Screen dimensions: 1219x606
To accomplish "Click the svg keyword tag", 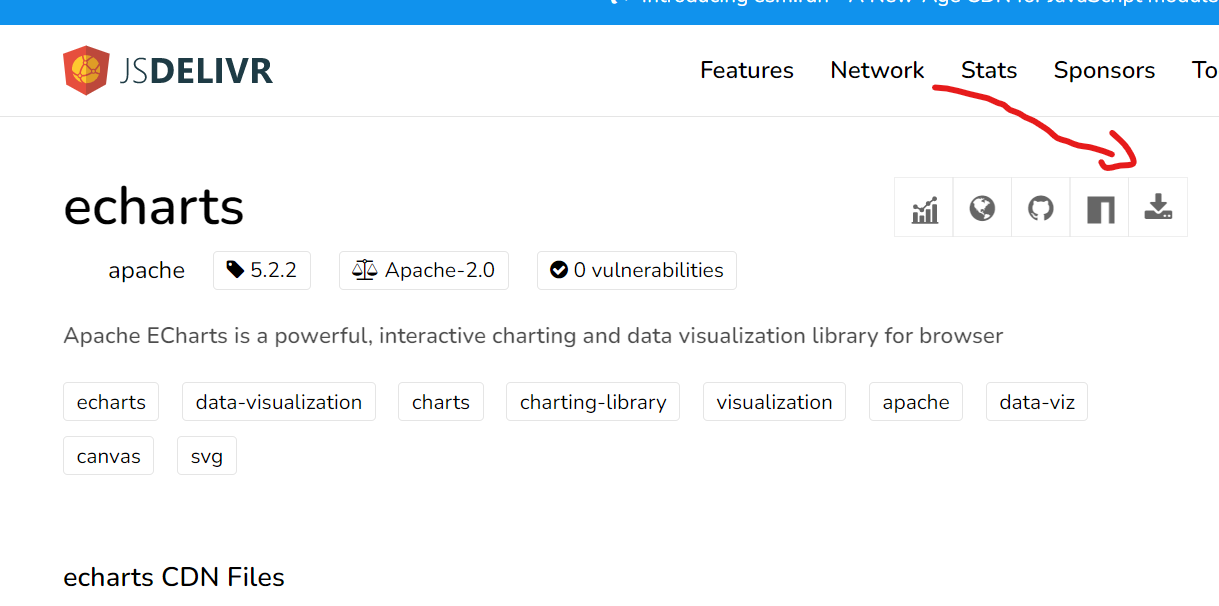I will 207,456.
